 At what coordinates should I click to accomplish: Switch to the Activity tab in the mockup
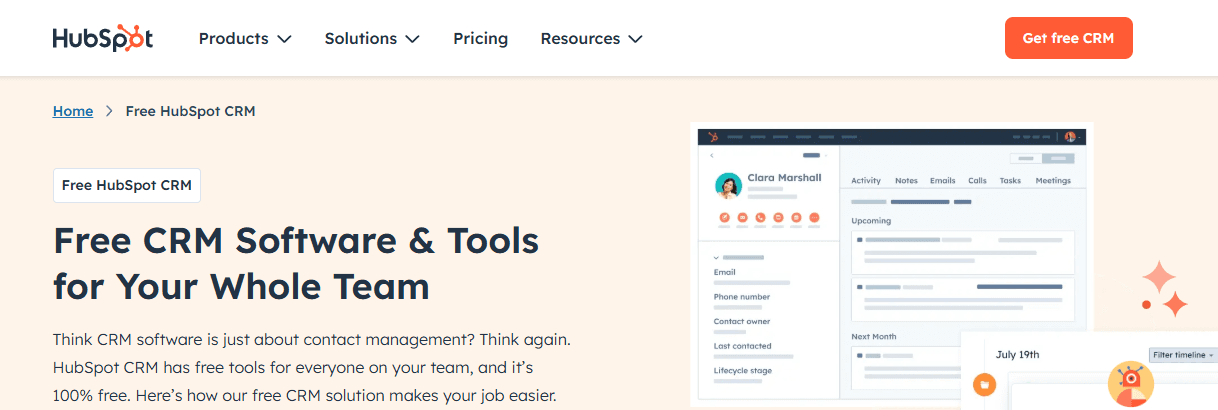click(866, 181)
